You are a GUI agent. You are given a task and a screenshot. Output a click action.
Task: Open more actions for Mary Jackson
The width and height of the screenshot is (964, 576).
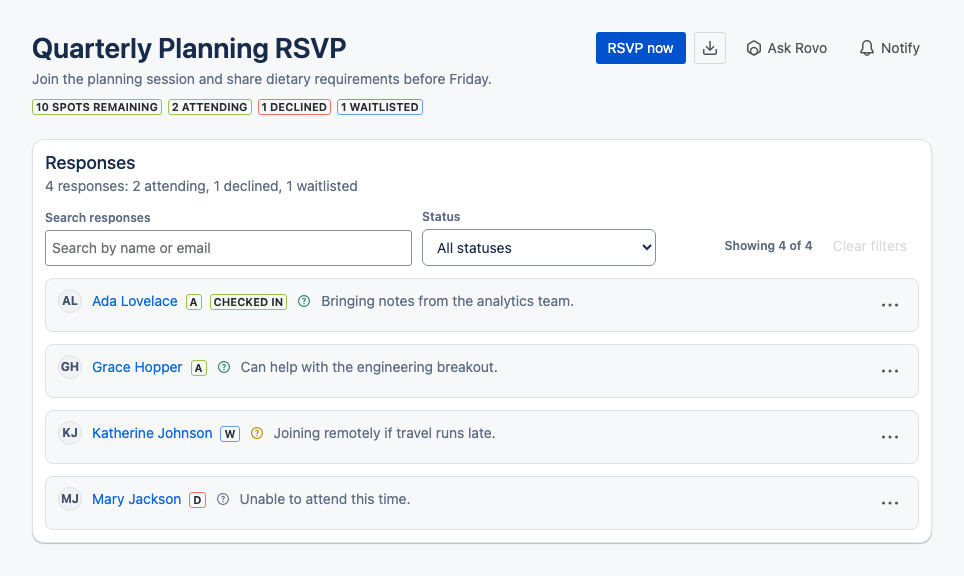click(x=890, y=503)
